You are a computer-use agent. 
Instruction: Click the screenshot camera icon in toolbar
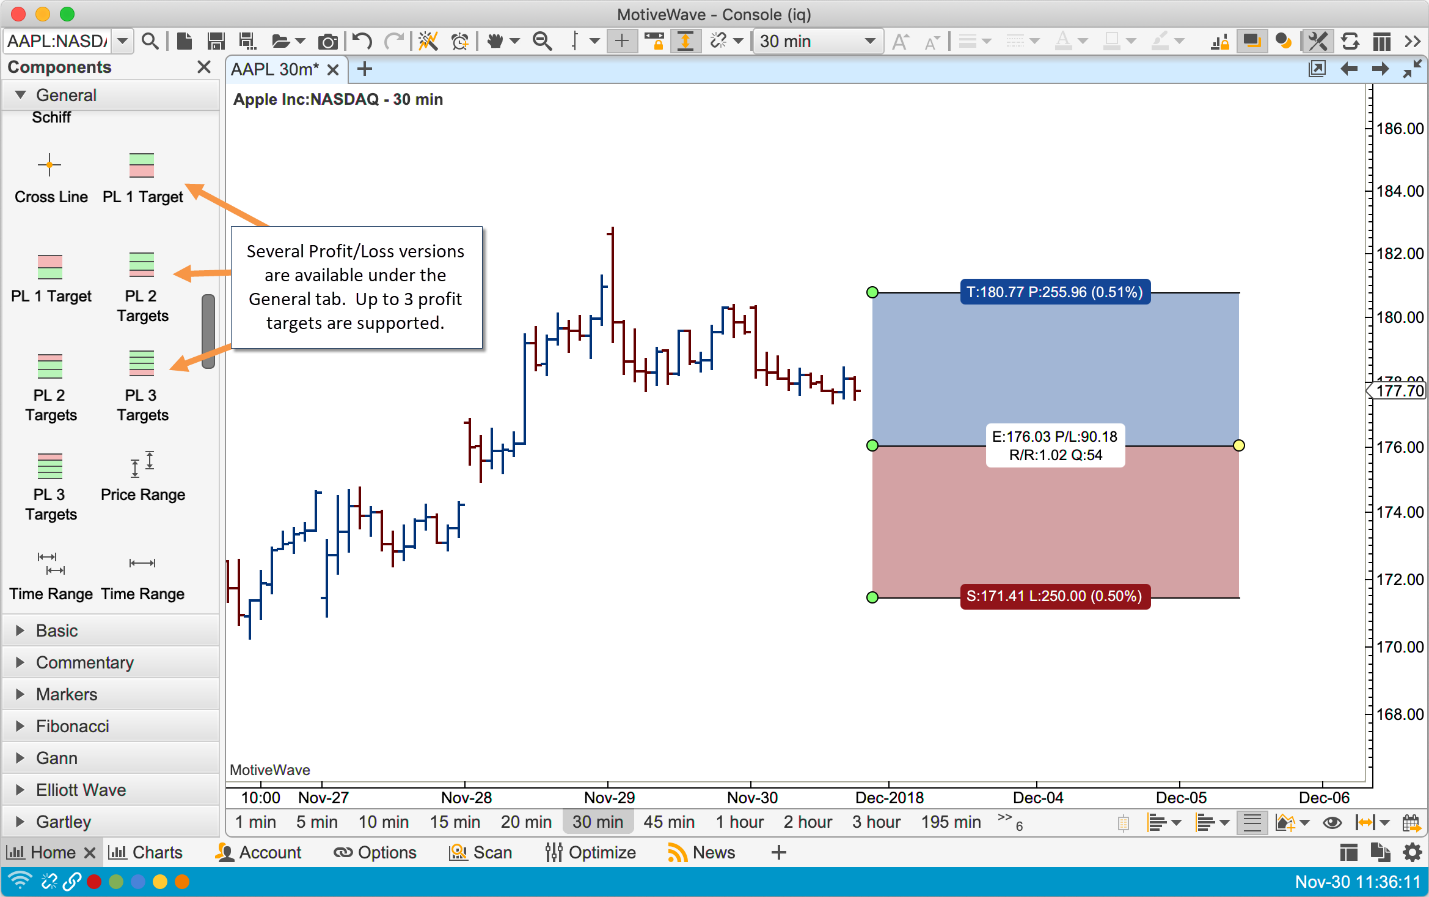coord(327,41)
